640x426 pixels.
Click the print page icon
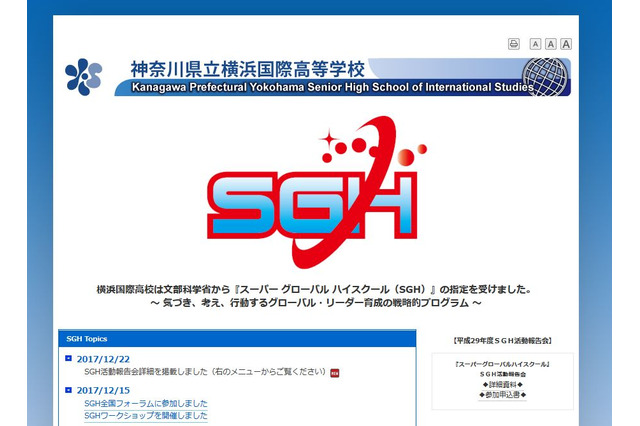(513, 44)
